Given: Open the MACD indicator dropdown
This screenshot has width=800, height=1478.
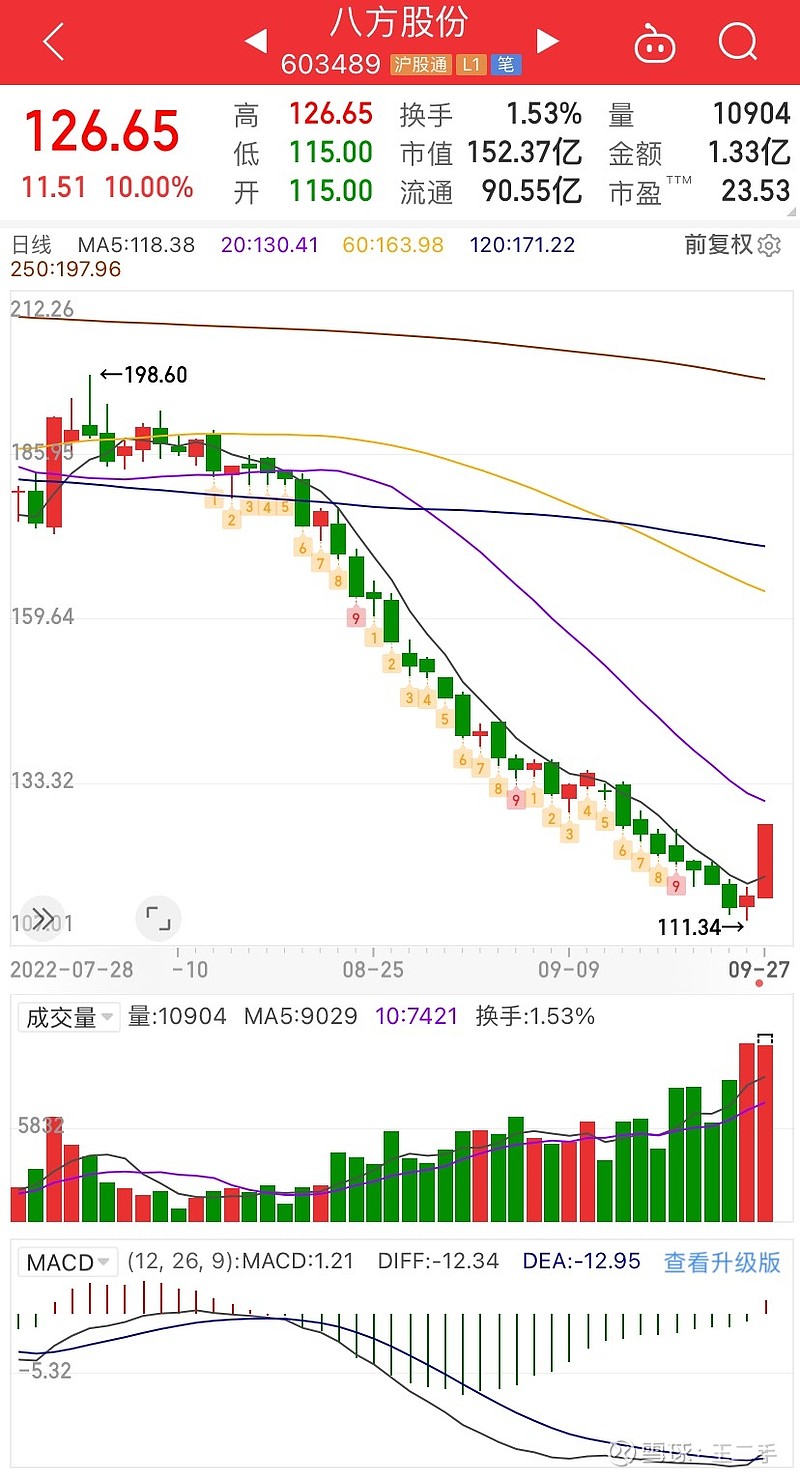Looking at the screenshot, I should (67, 1261).
